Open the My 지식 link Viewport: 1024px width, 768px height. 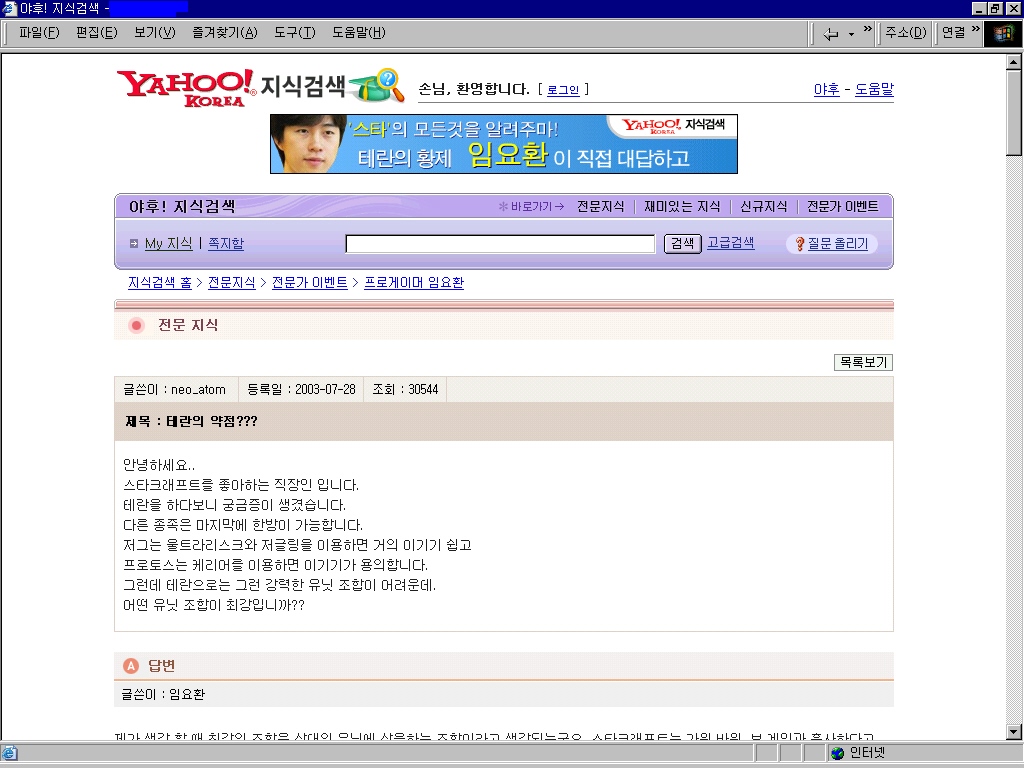coord(168,244)
